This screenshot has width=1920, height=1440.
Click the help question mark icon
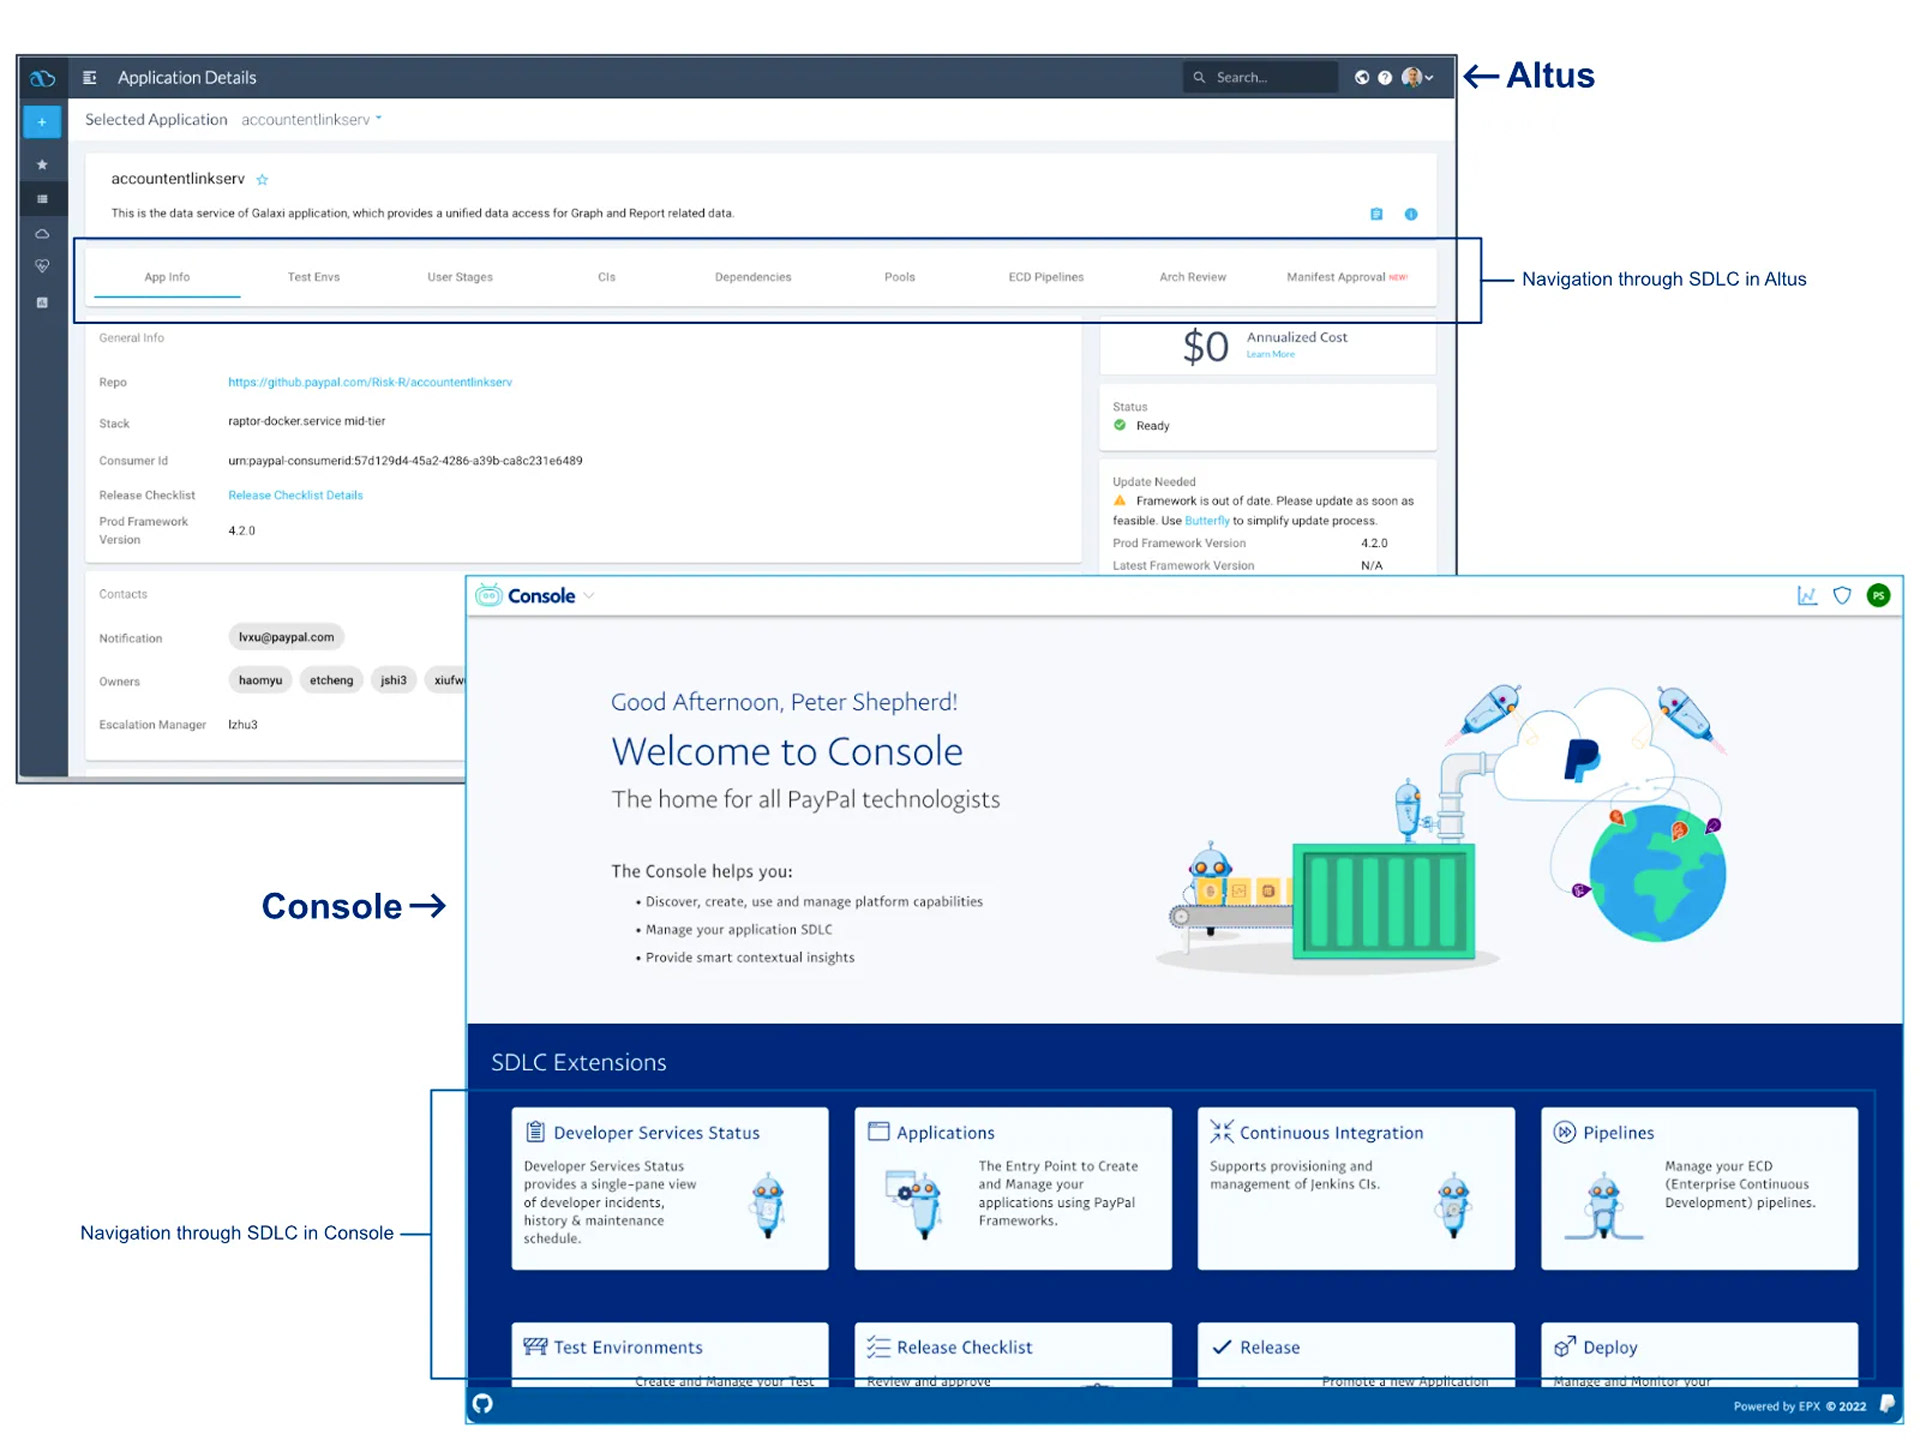click(1385, 78)
